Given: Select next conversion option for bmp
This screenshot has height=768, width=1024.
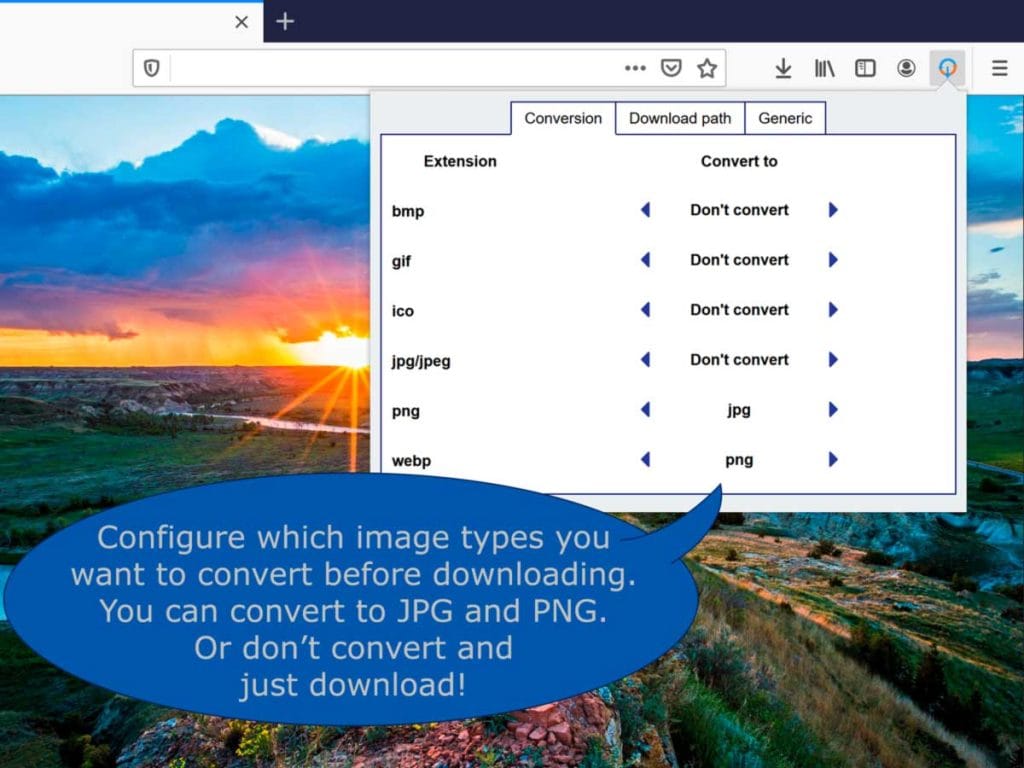Looking at the screenshot, I should point(833,210).
